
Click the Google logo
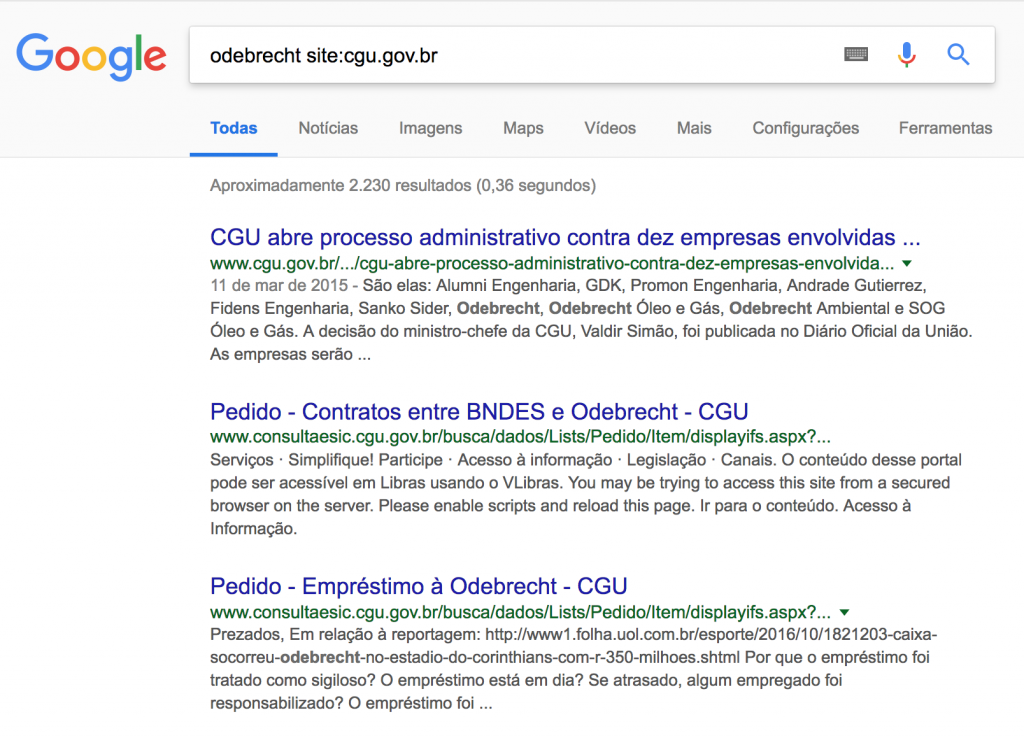click(x=91, y=55)
